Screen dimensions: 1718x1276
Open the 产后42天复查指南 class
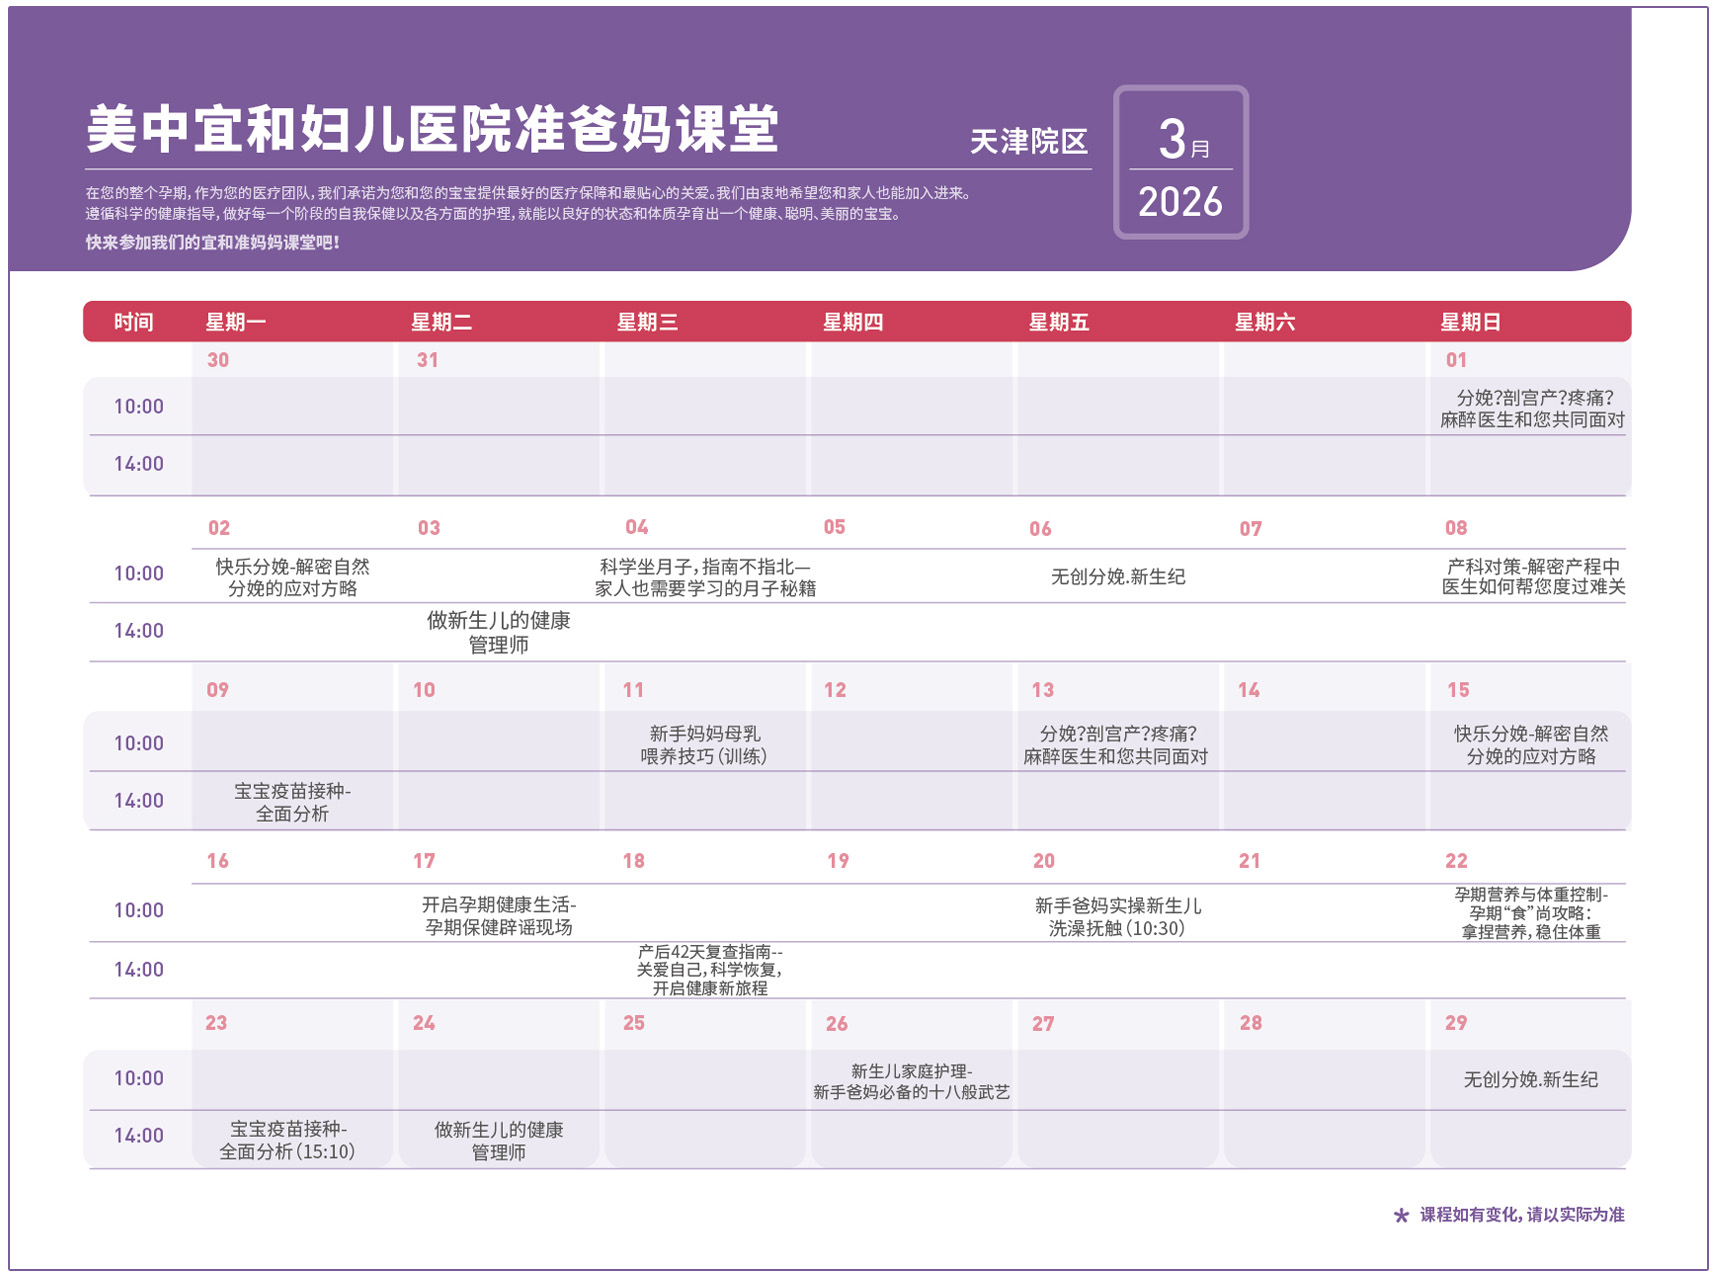(709, 970)
